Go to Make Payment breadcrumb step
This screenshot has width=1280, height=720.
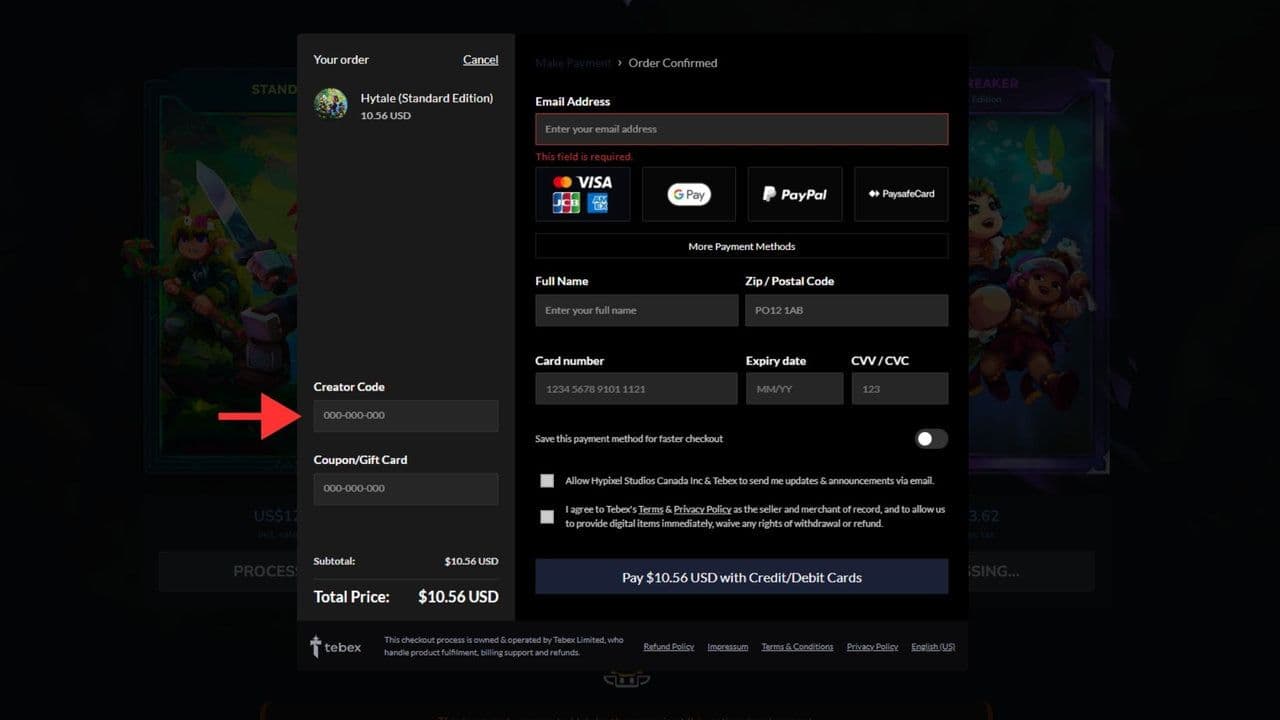573,63
